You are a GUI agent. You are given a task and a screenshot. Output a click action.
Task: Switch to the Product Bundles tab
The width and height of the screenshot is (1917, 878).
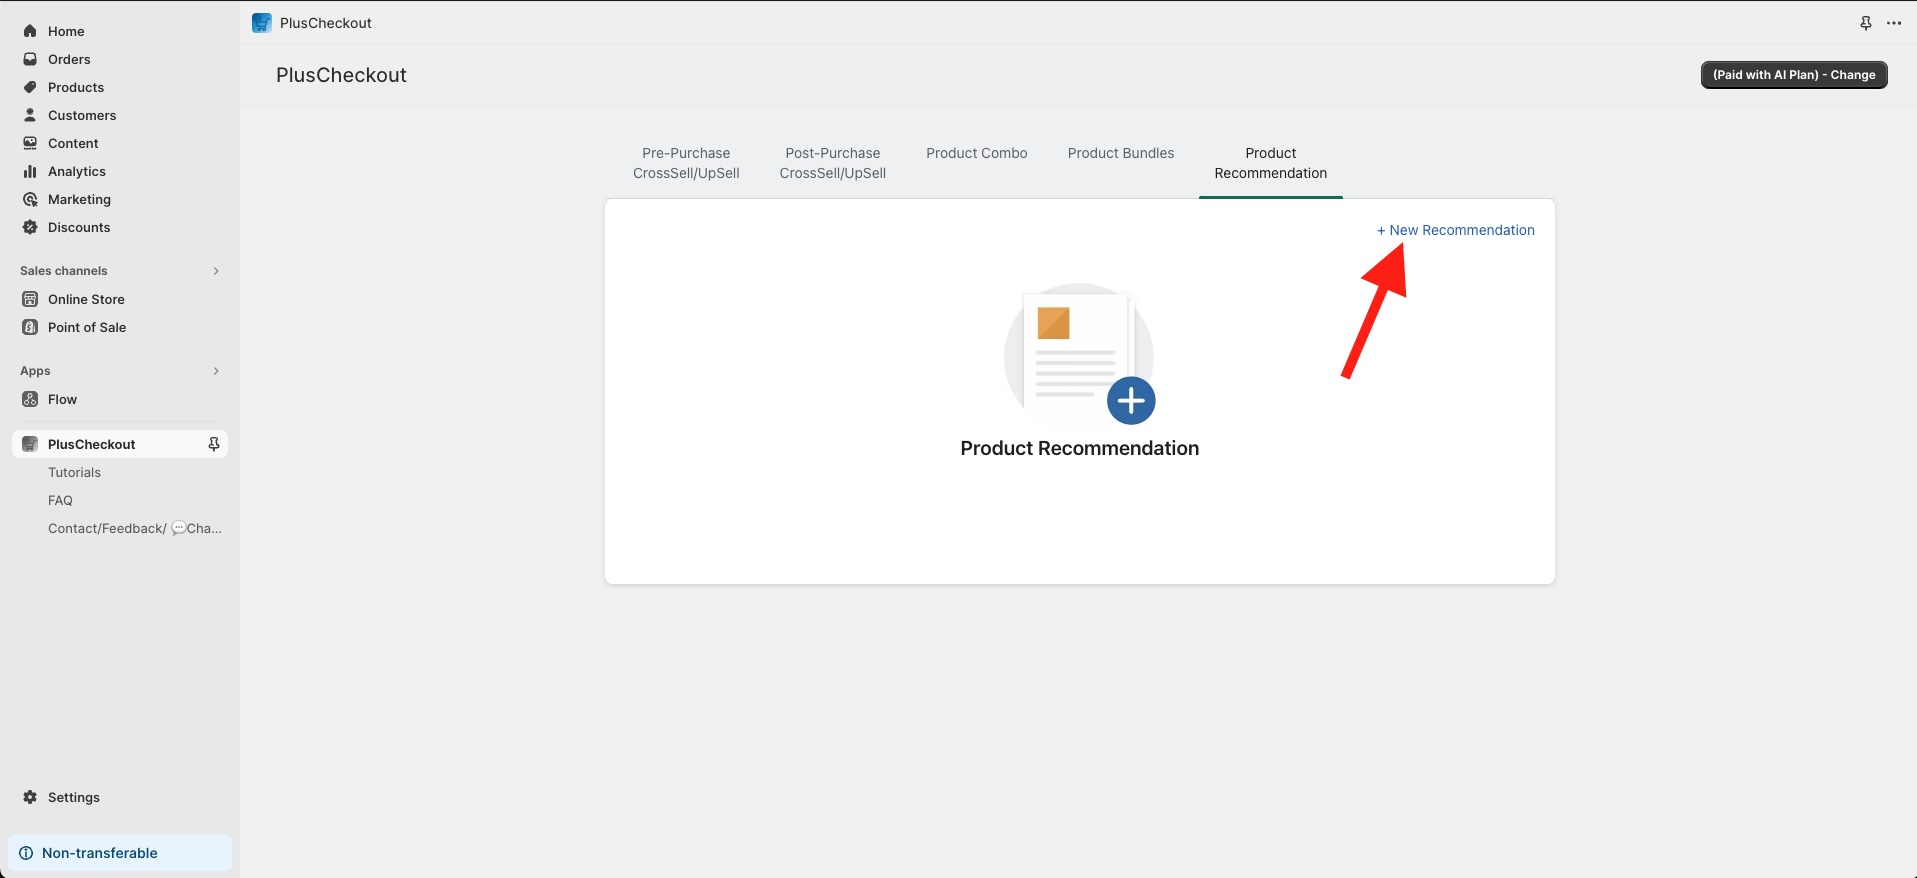[1120, 153]
